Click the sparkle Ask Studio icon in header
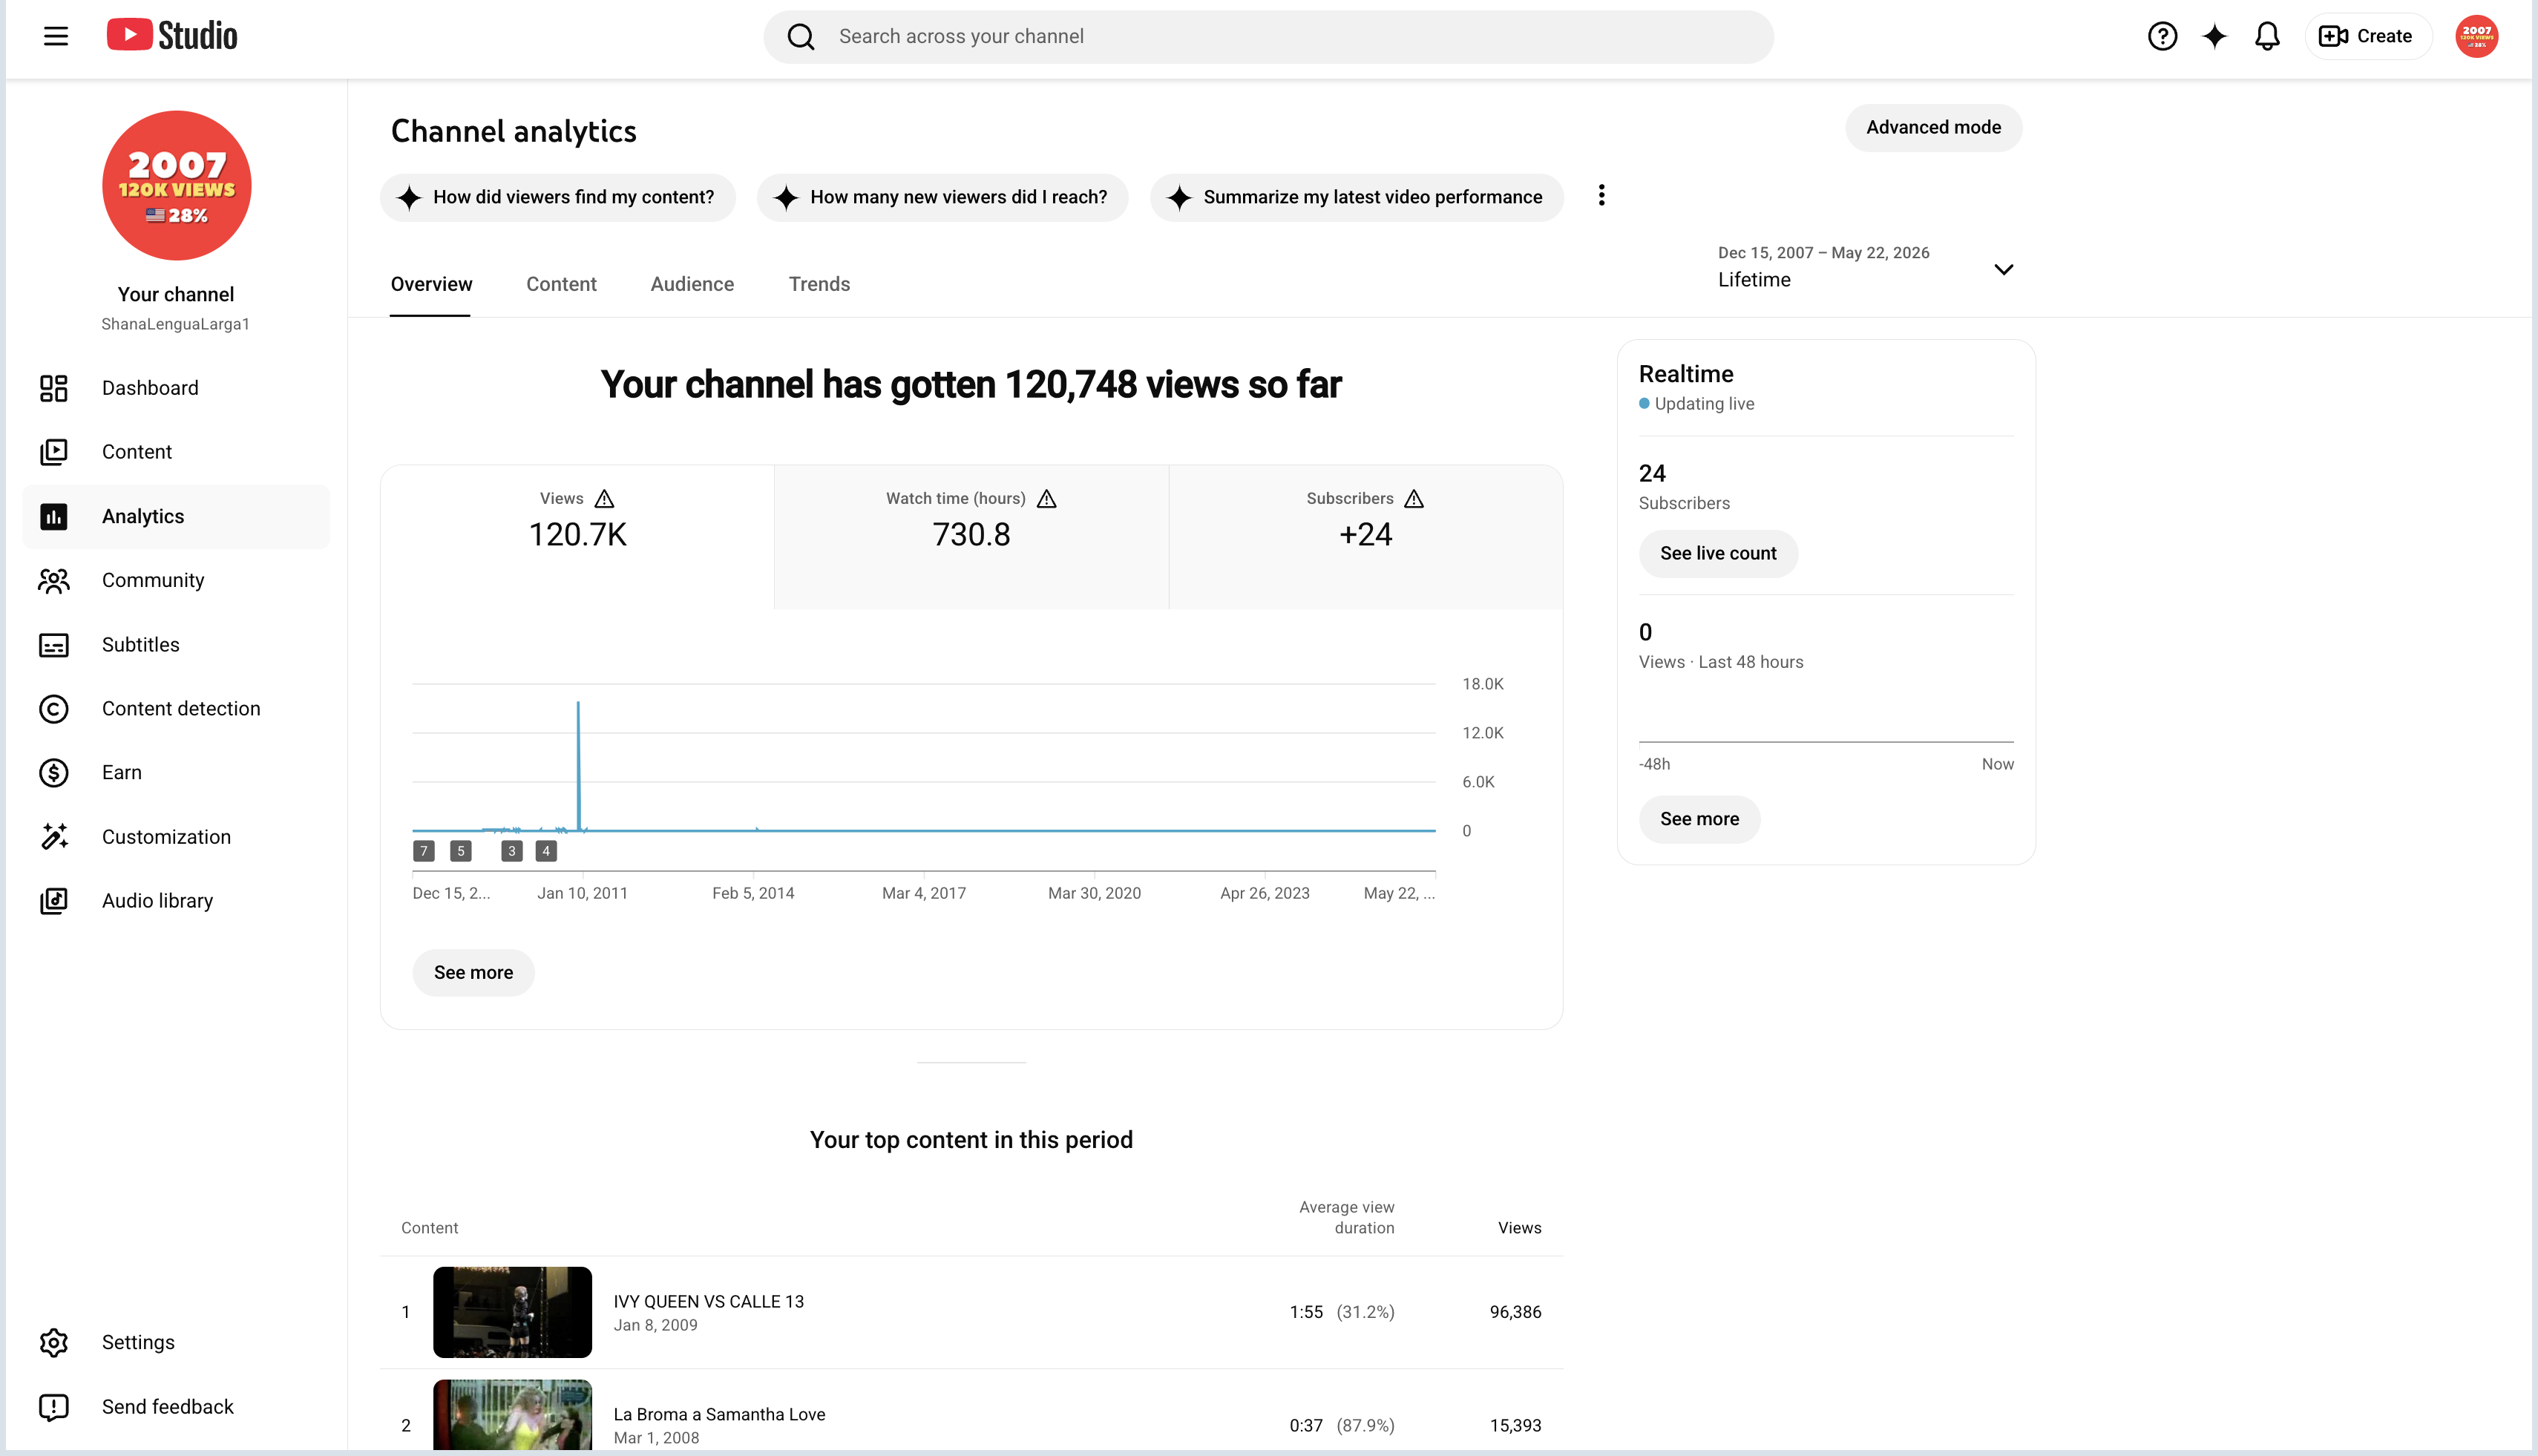The height and width of the screenshot is (1456, 2538). click(2215, 37)
